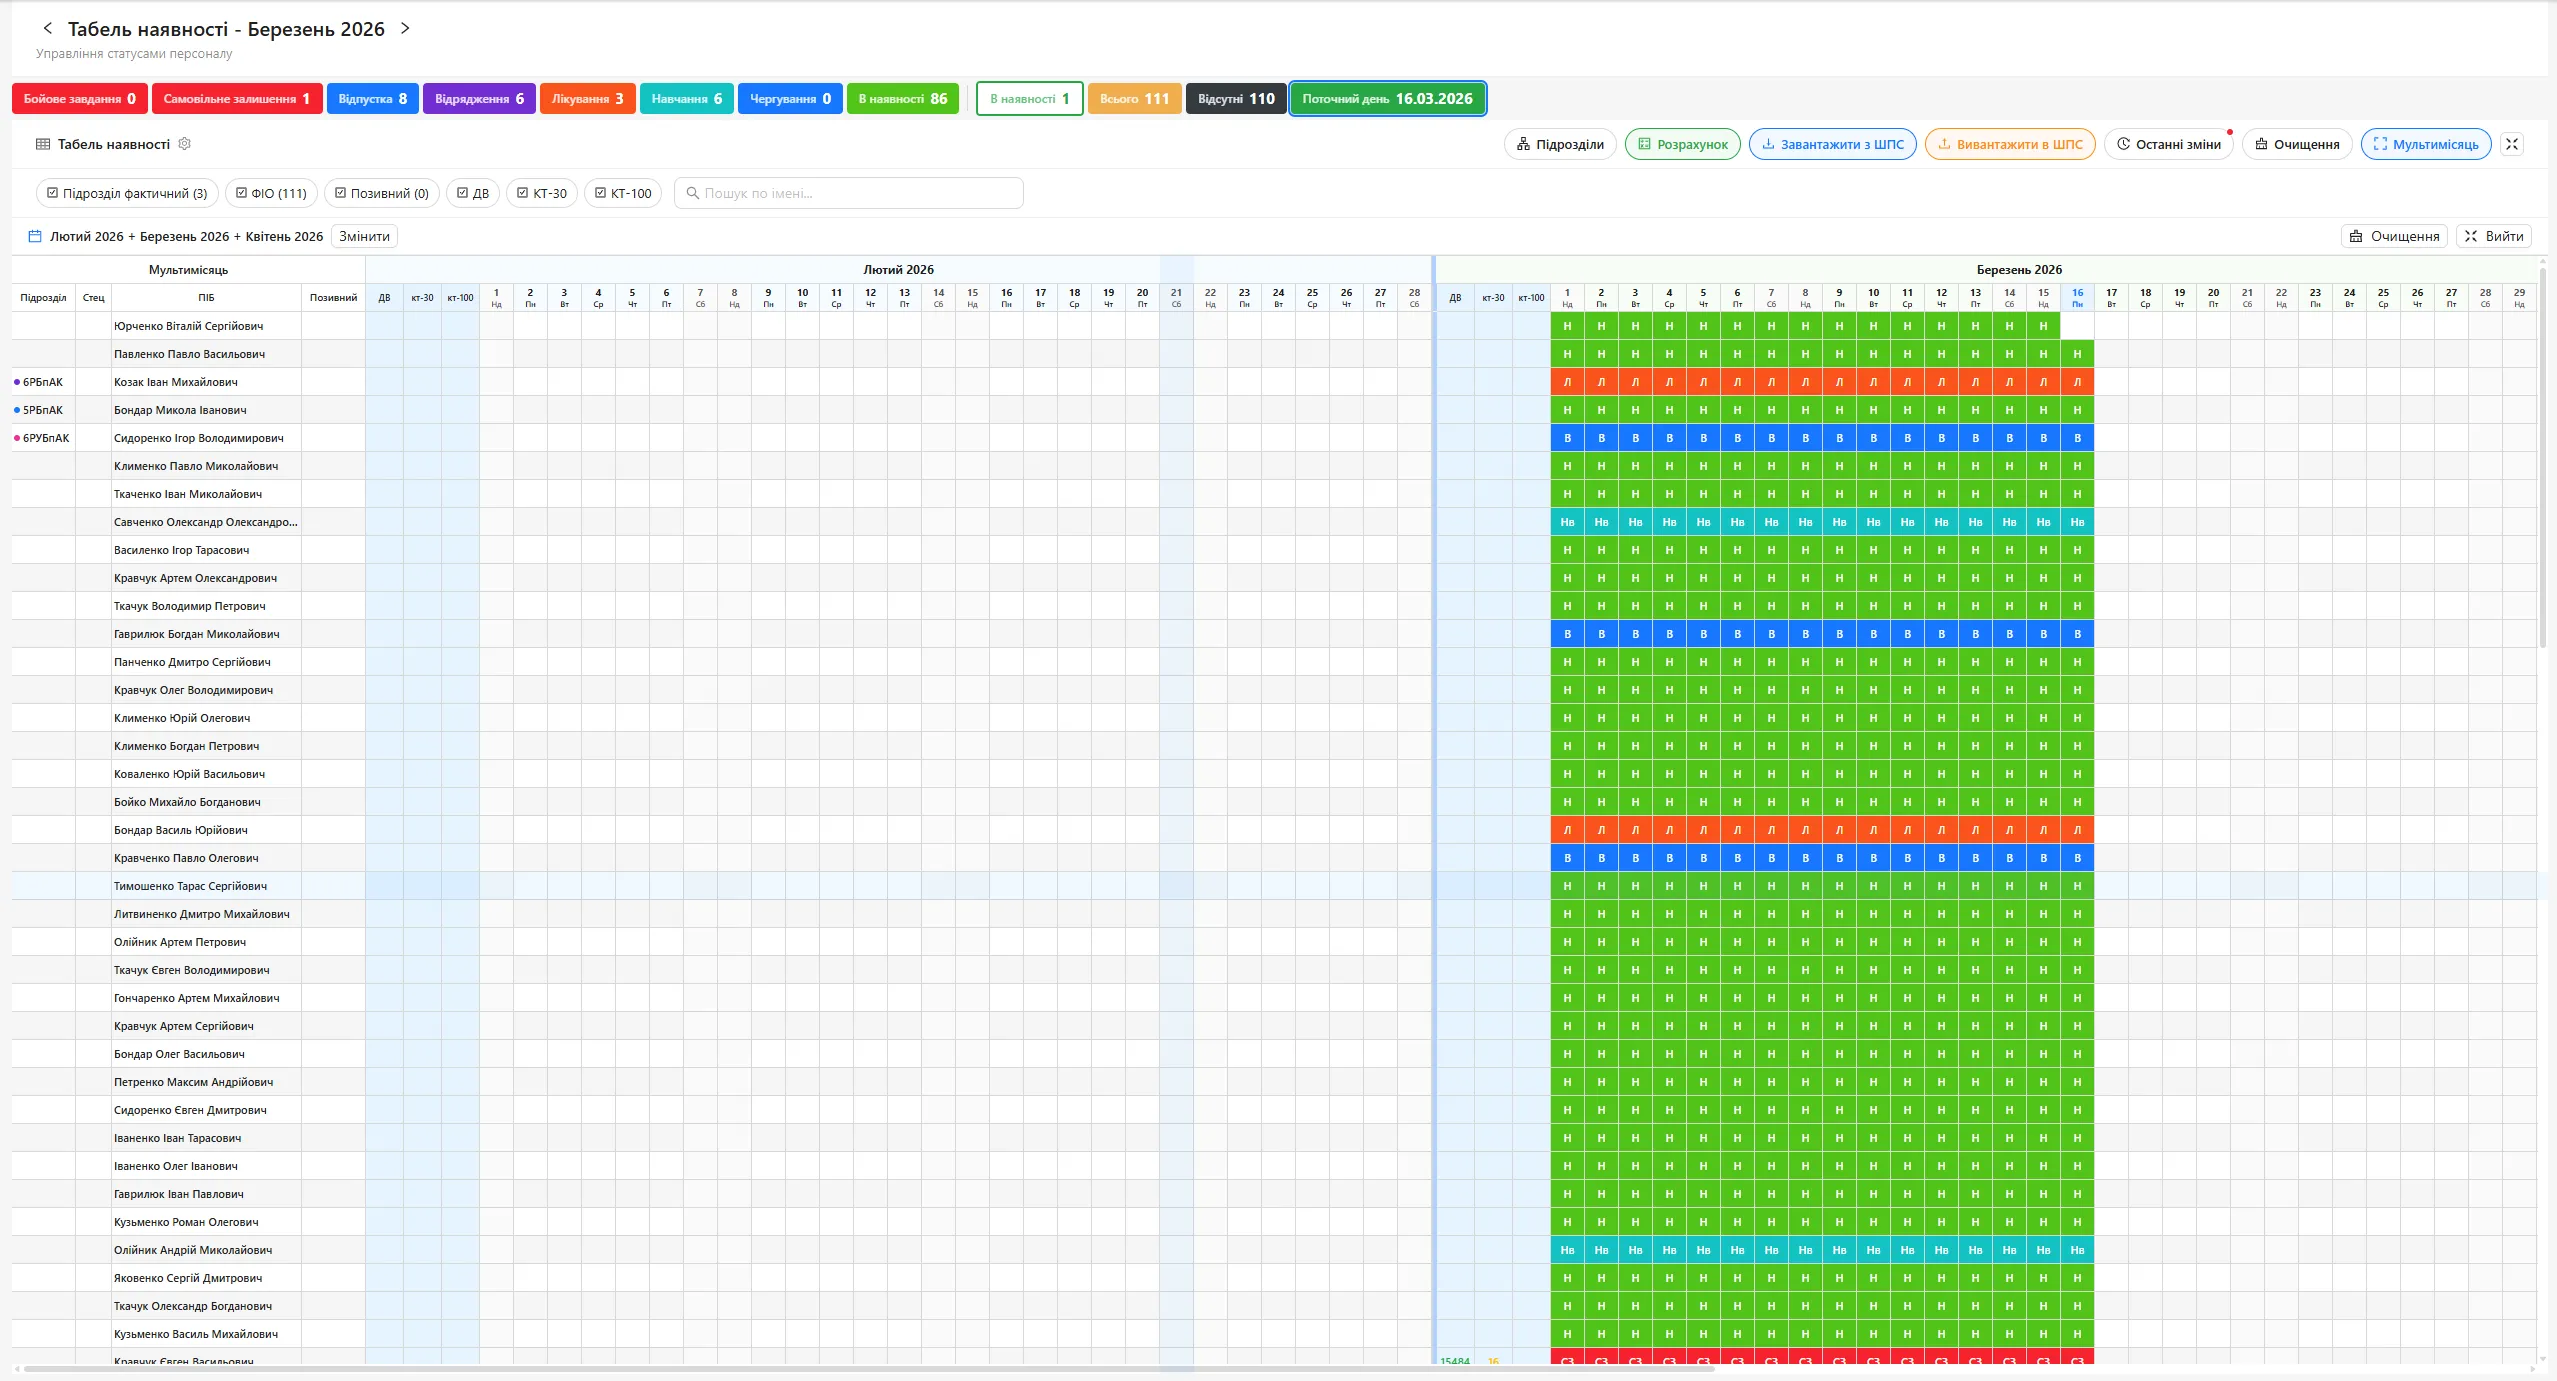Switch to the В наявності tab
This screenshot has width=2557, height=1381.
(1028, 98)
